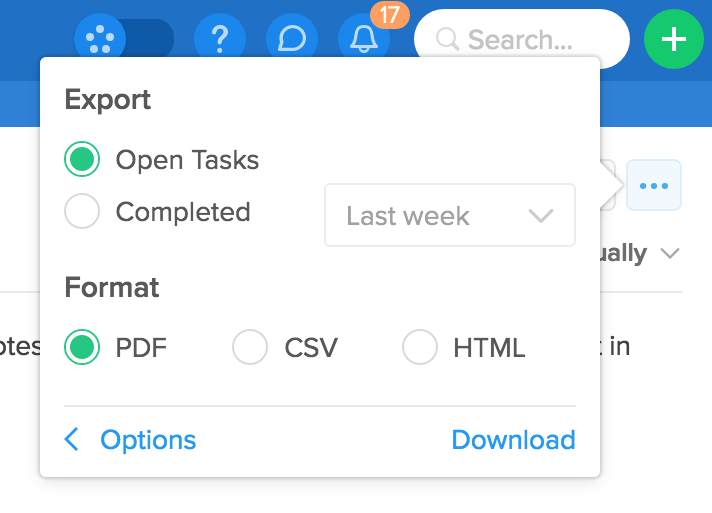712x513 pixels.
Task: Select the Completed radio button
Action: click(x=82, y=211)
